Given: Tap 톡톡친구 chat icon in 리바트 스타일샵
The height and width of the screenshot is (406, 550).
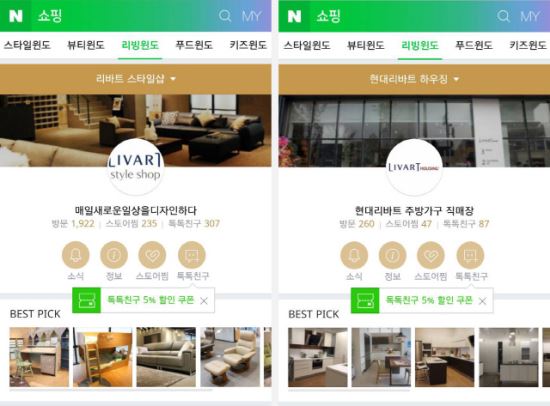Looking at the screenshot, I should [192, 255].
